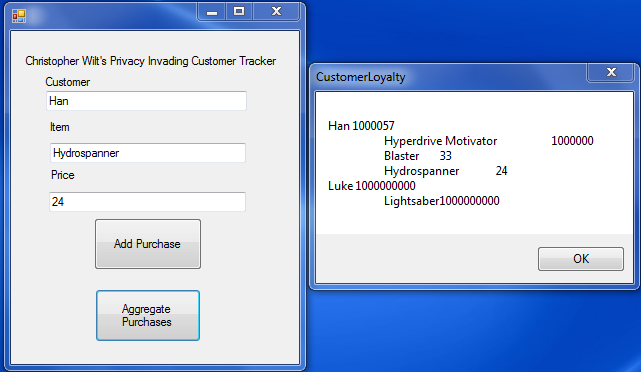Click the '33' Blaster price
Image resolution: width=641 pixels, height=372 pixels.
(x=446, y=156)
